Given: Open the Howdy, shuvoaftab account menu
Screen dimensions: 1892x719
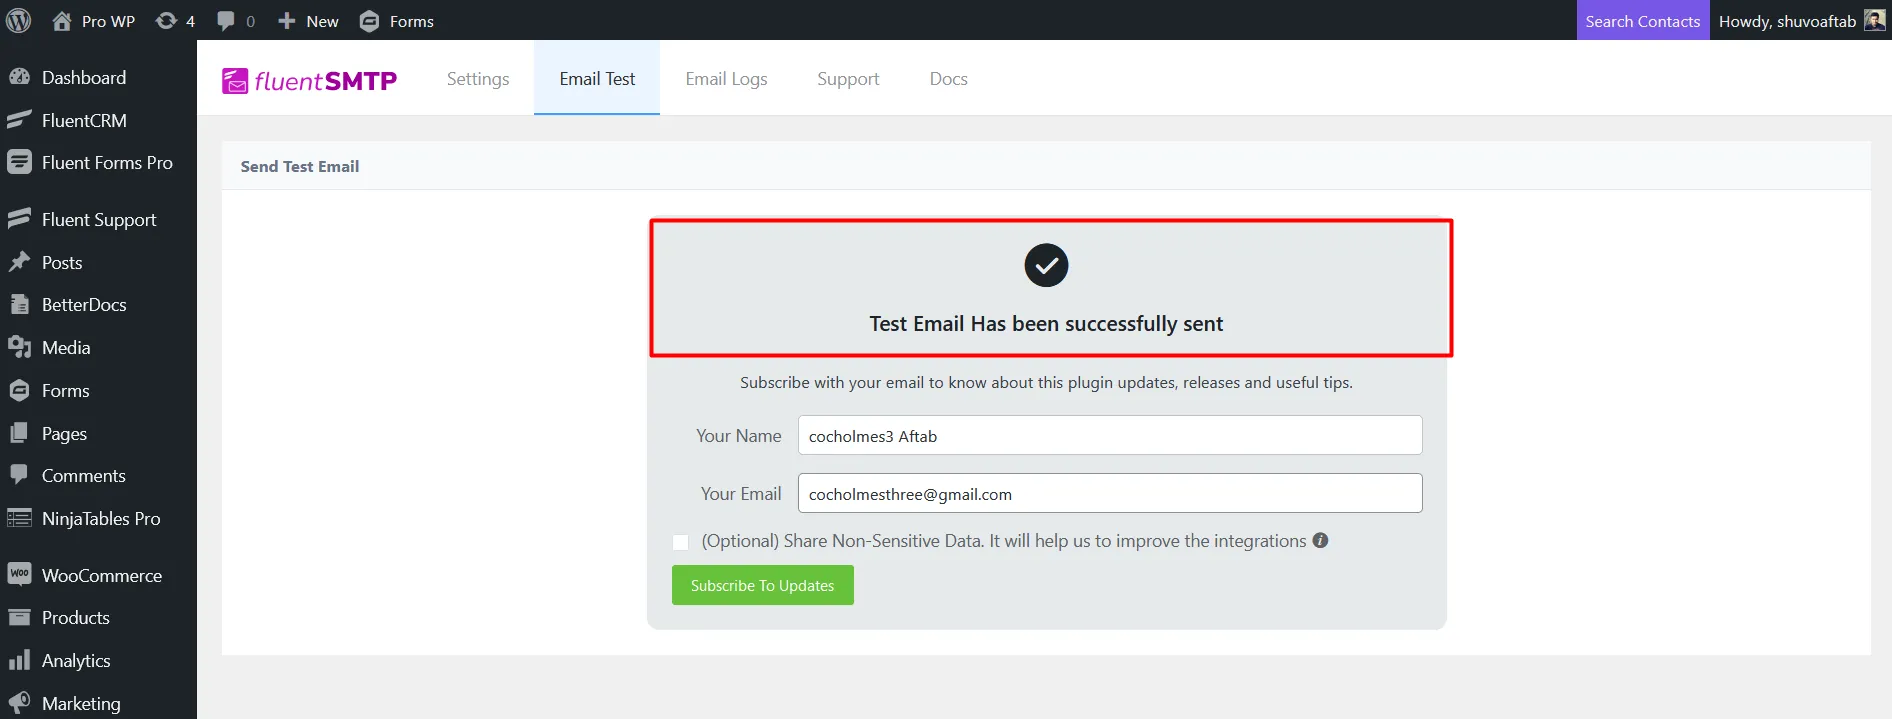Looking at the screenshot, I should 1801,21.
